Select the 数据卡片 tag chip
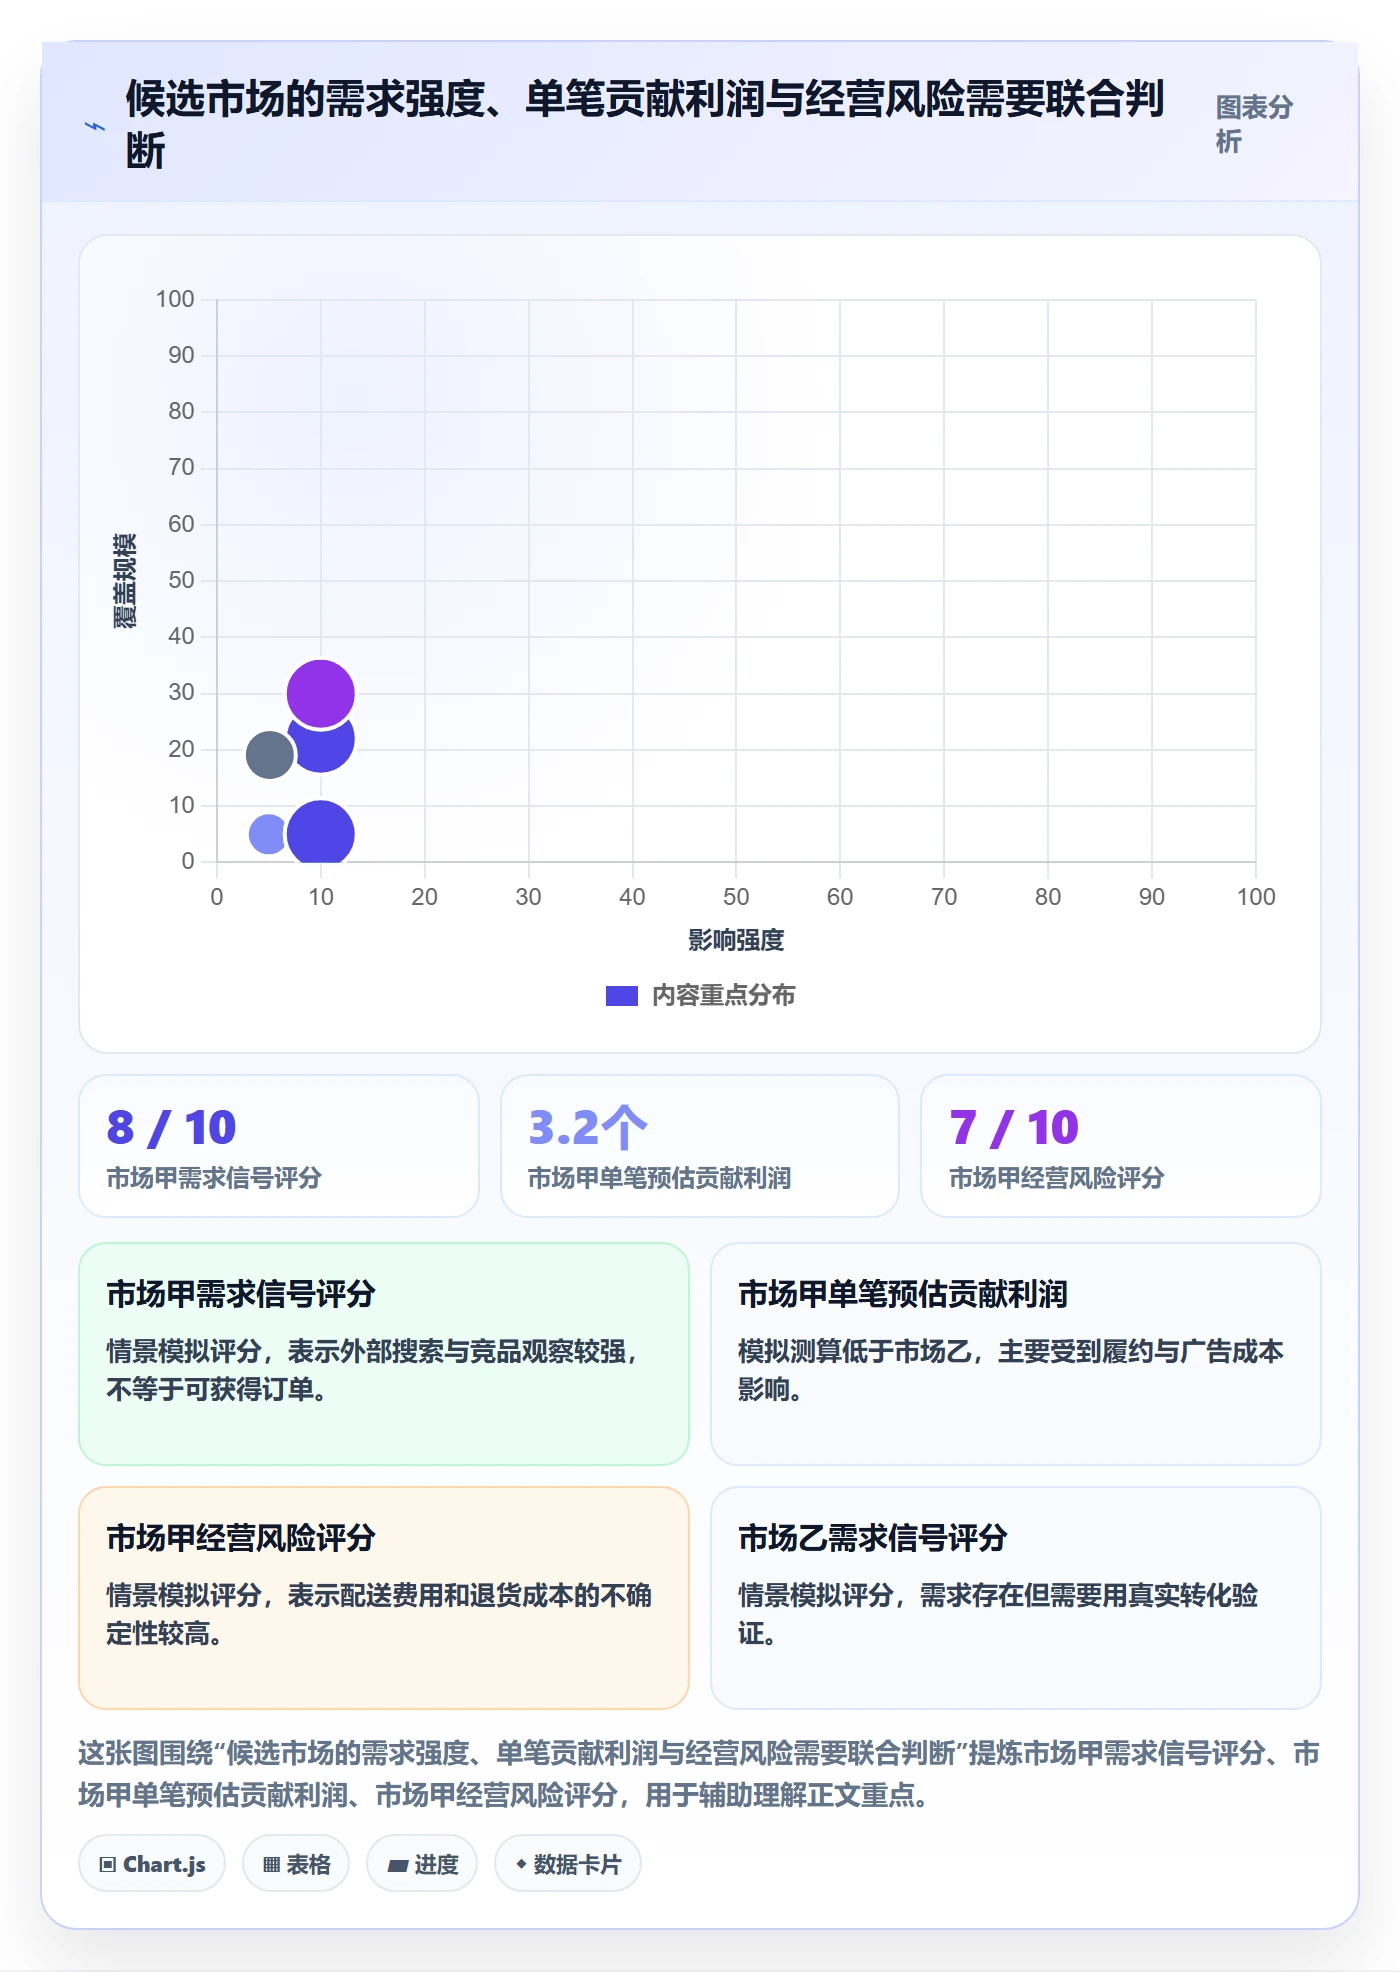This screenshot has height=1972, width=1400. (x=568, y=1864)
